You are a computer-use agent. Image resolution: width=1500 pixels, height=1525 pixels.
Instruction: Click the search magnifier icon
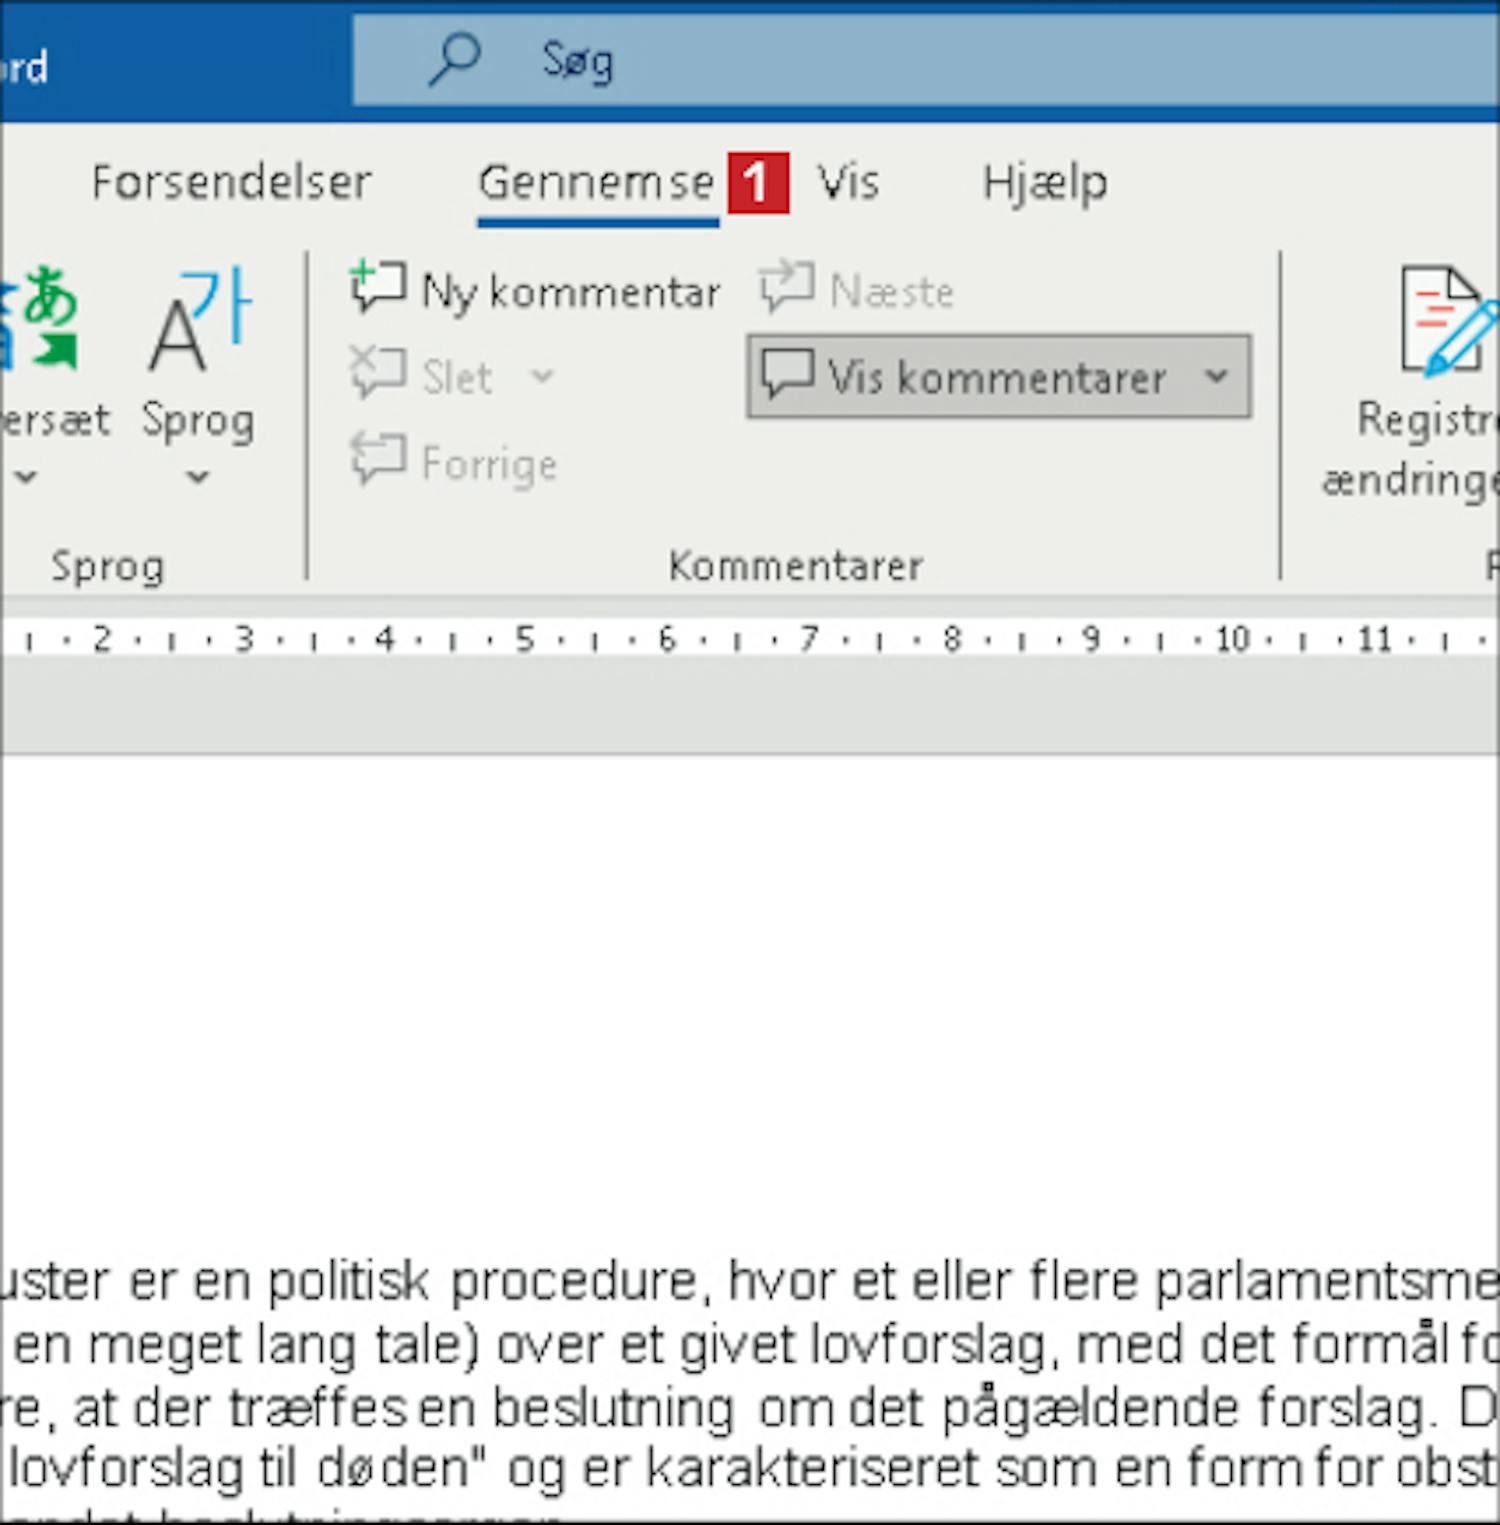[x=455, y=59]
